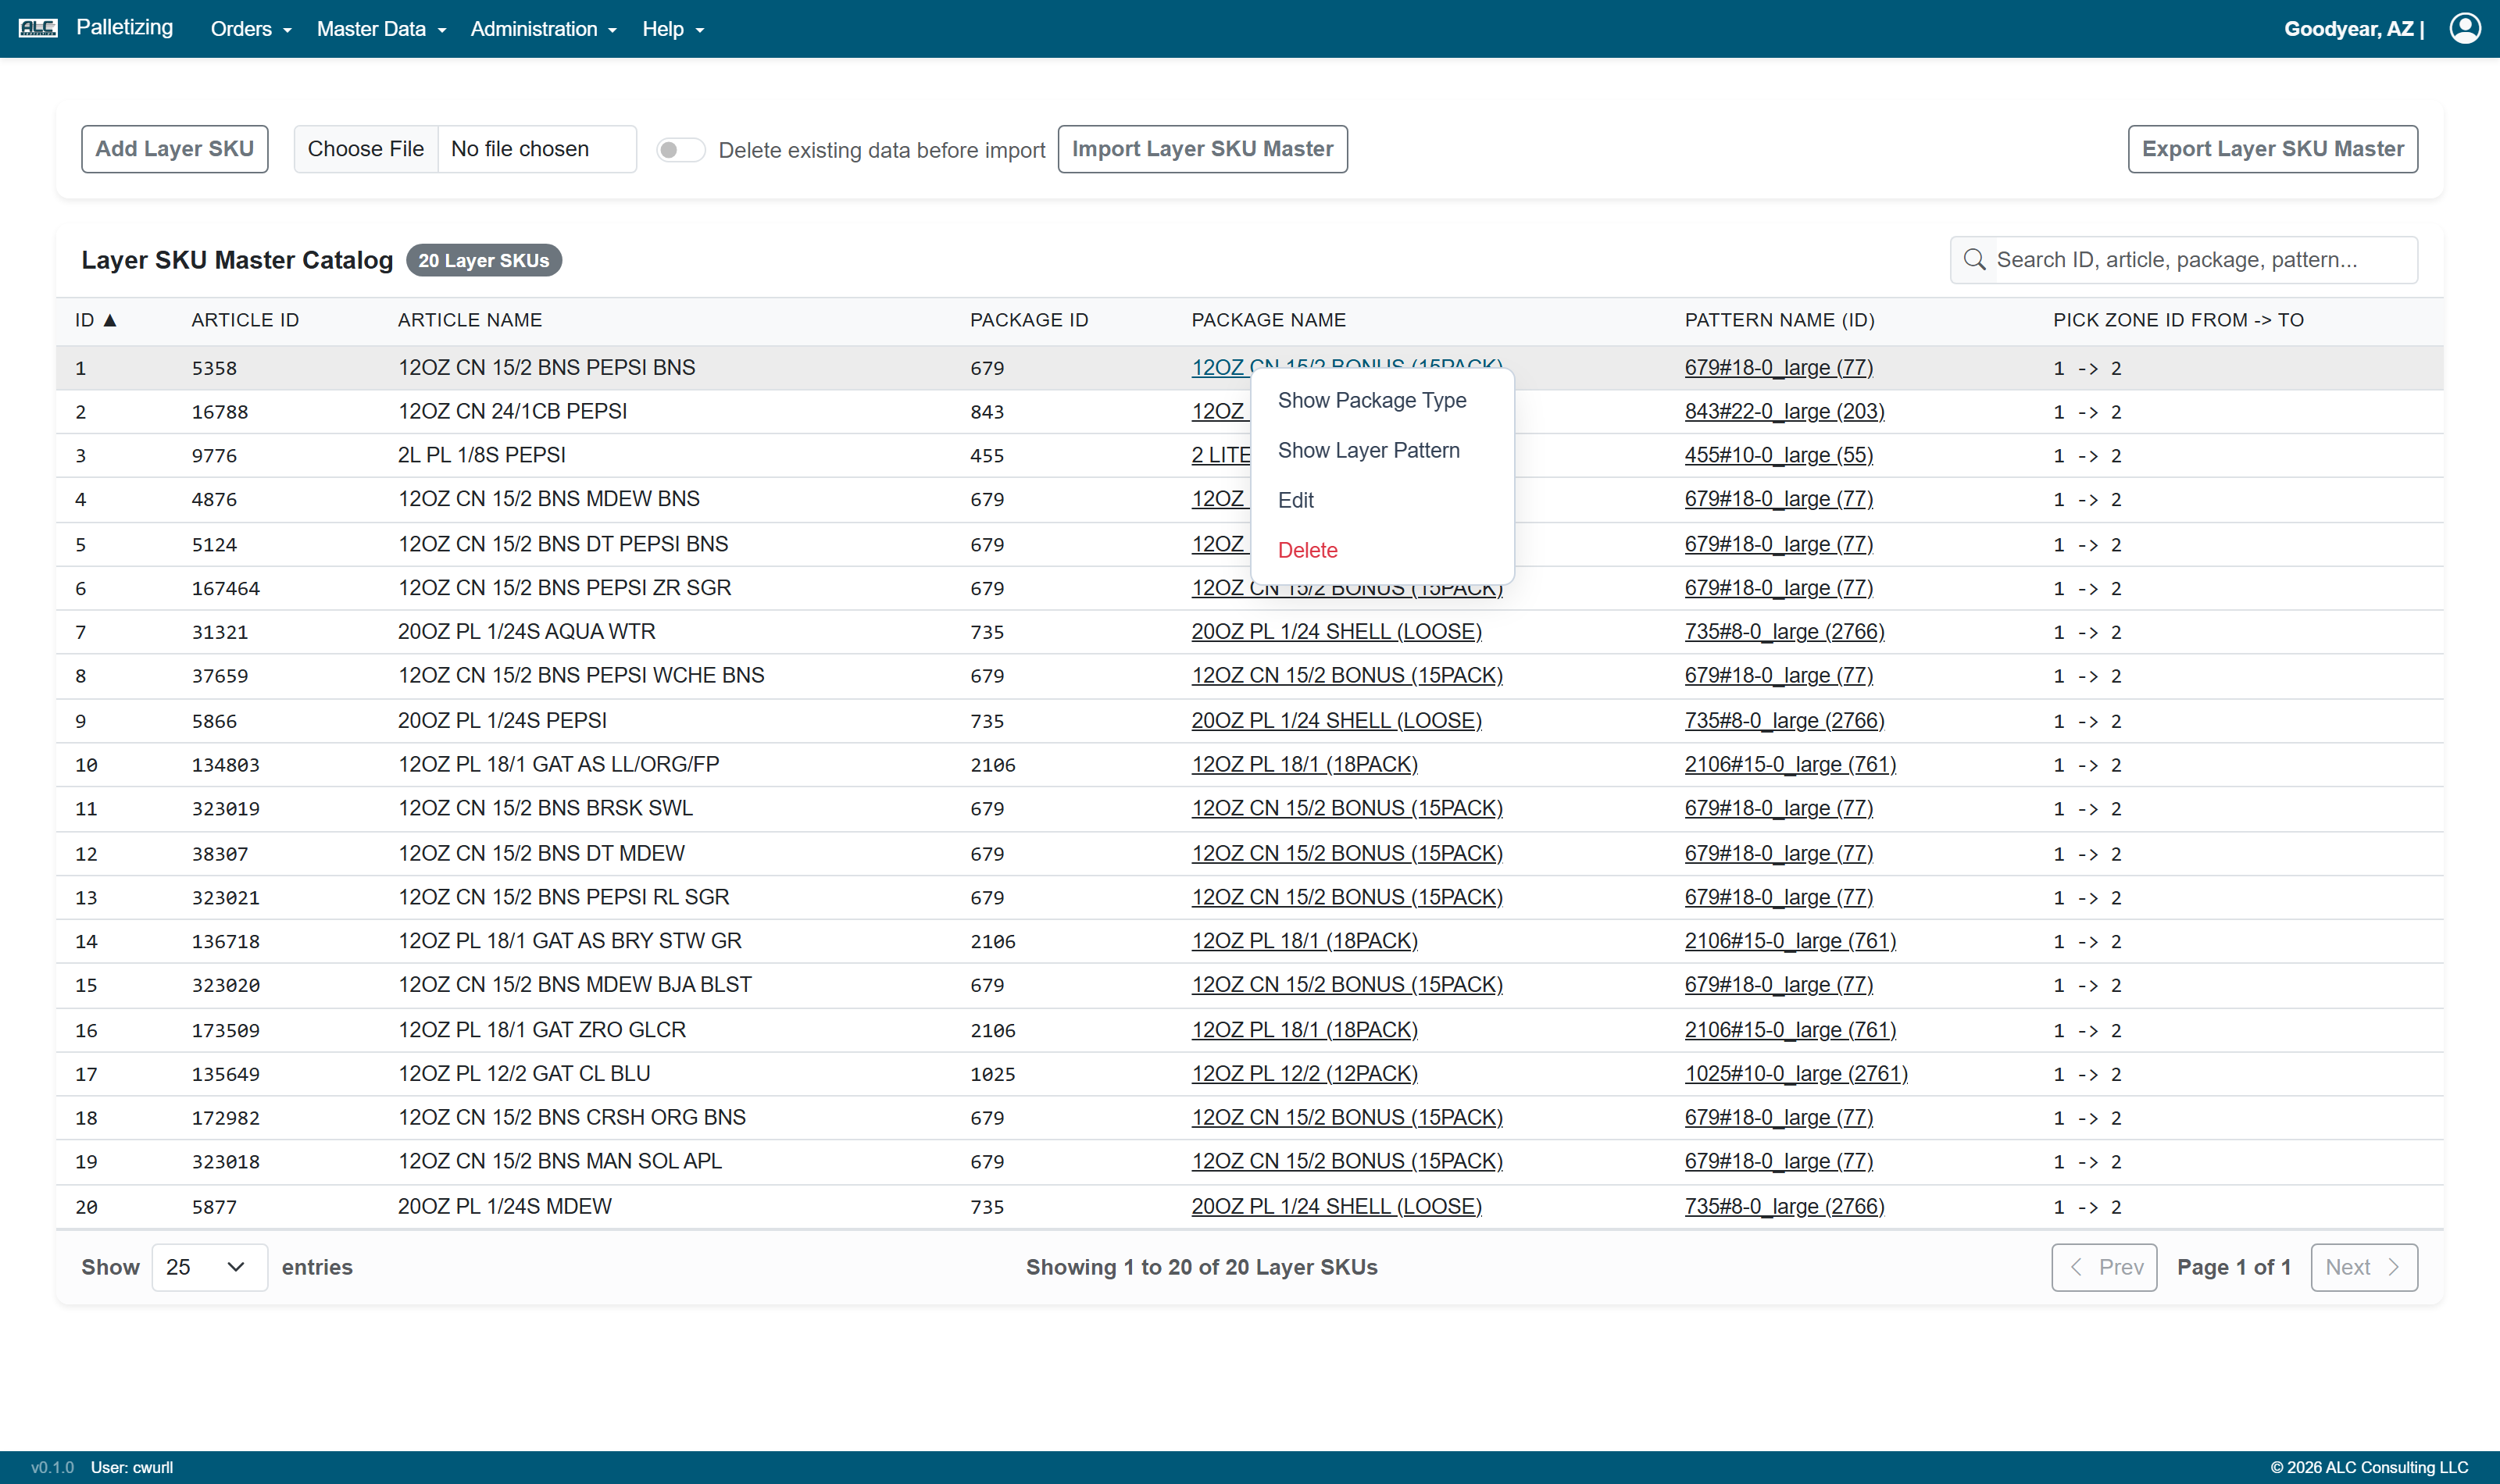Click the 20 Layer SKUs badge
Image resolution: width=2500 pixels, height=1484 pixels.
tap(484, 260)
